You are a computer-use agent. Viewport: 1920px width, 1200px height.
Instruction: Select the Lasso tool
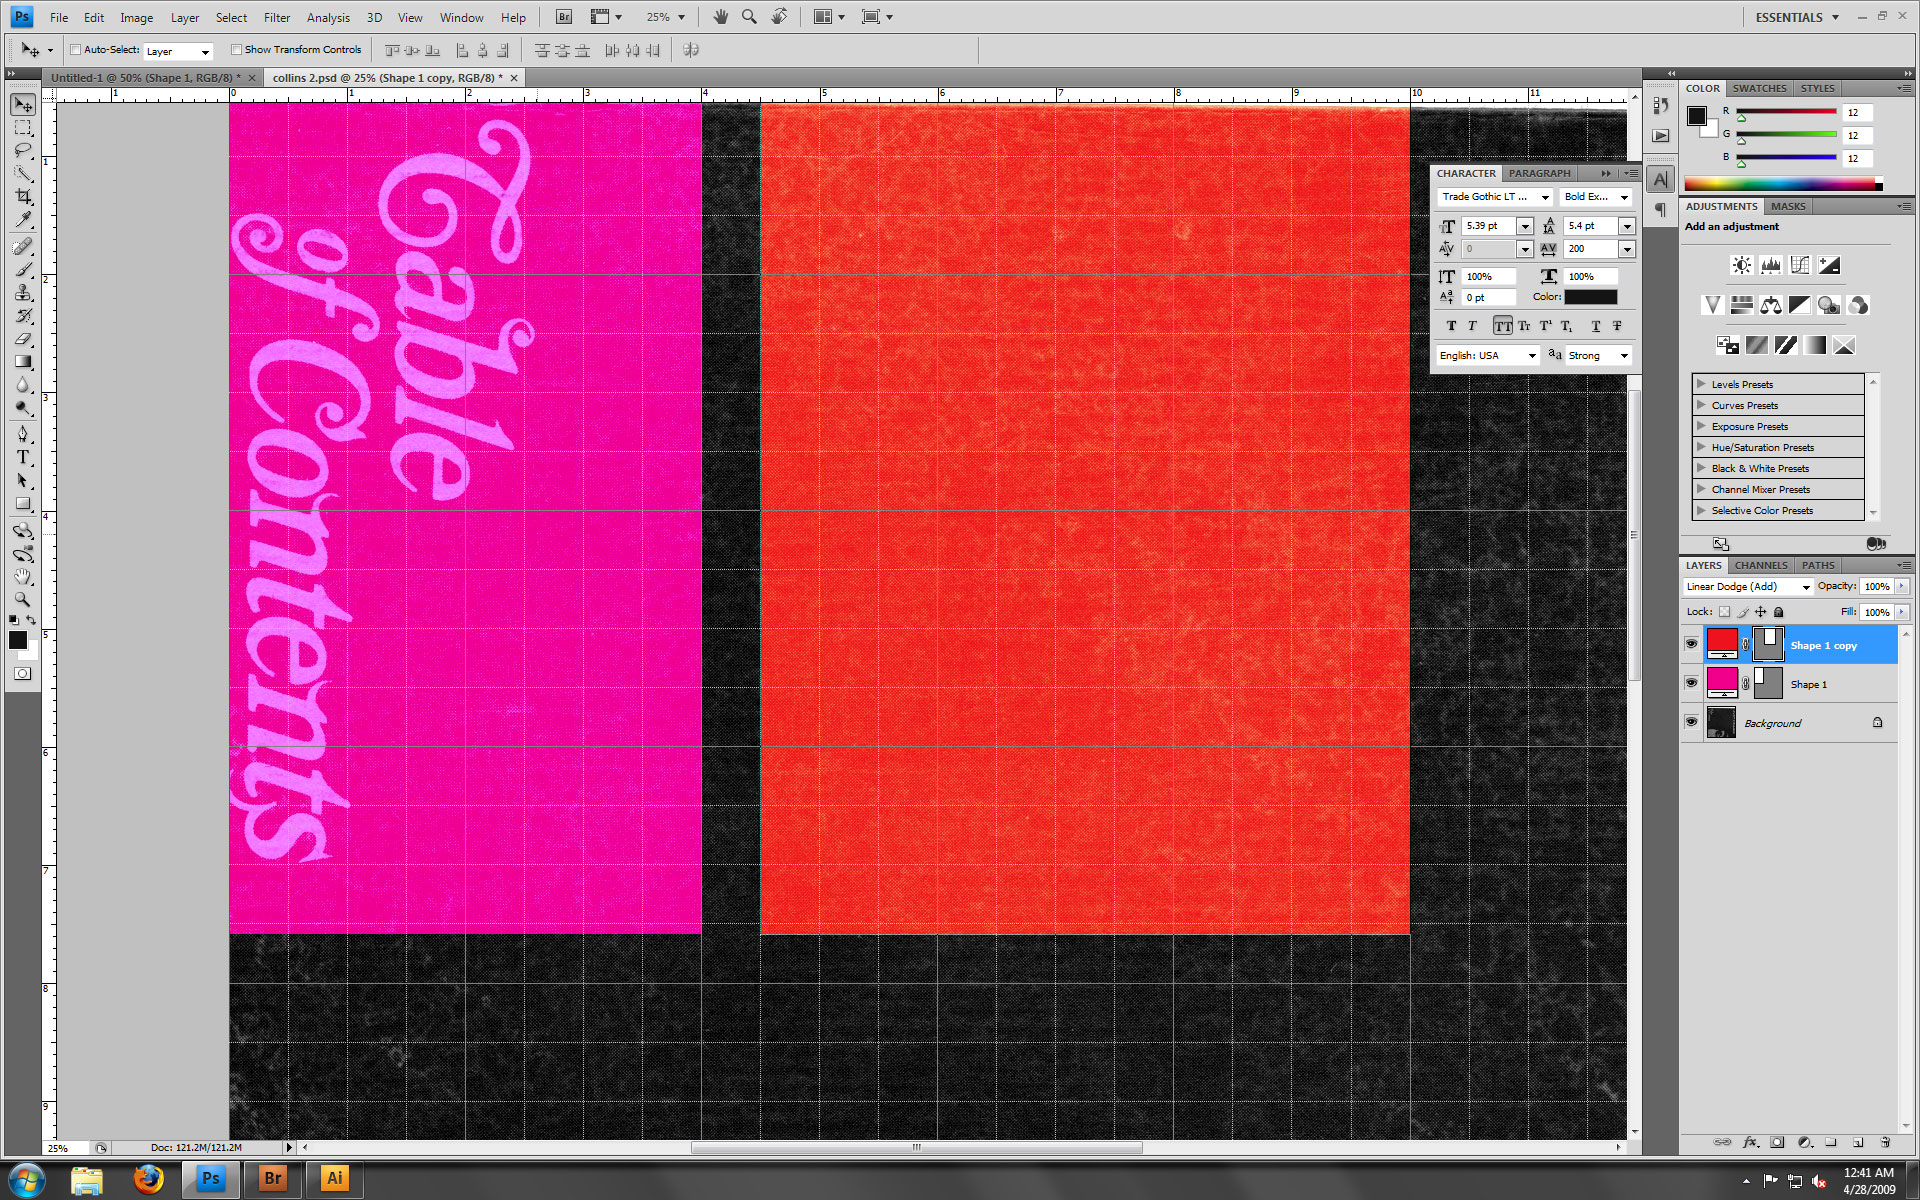[x=23, y=151]
